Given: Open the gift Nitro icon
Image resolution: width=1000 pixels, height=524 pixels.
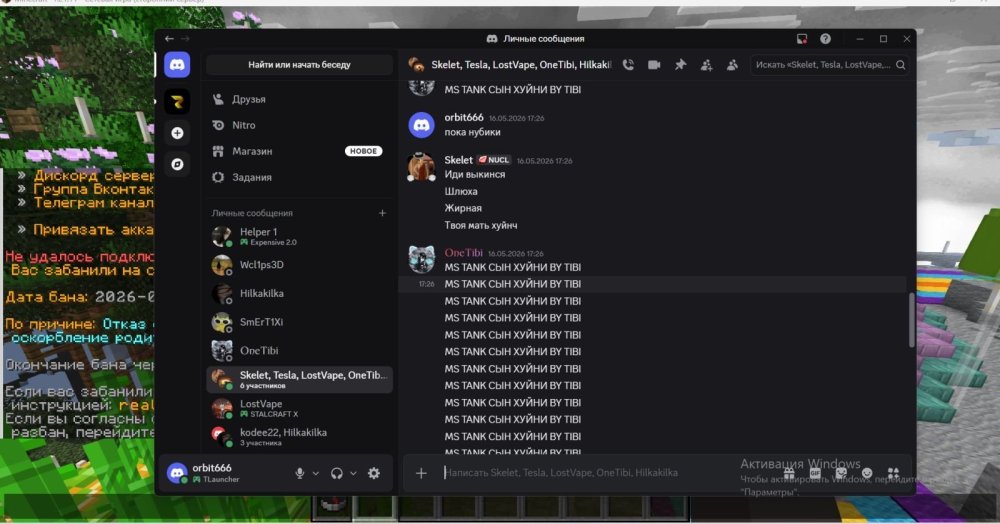Looking at the screenshot, I should (x=789, y=473).
